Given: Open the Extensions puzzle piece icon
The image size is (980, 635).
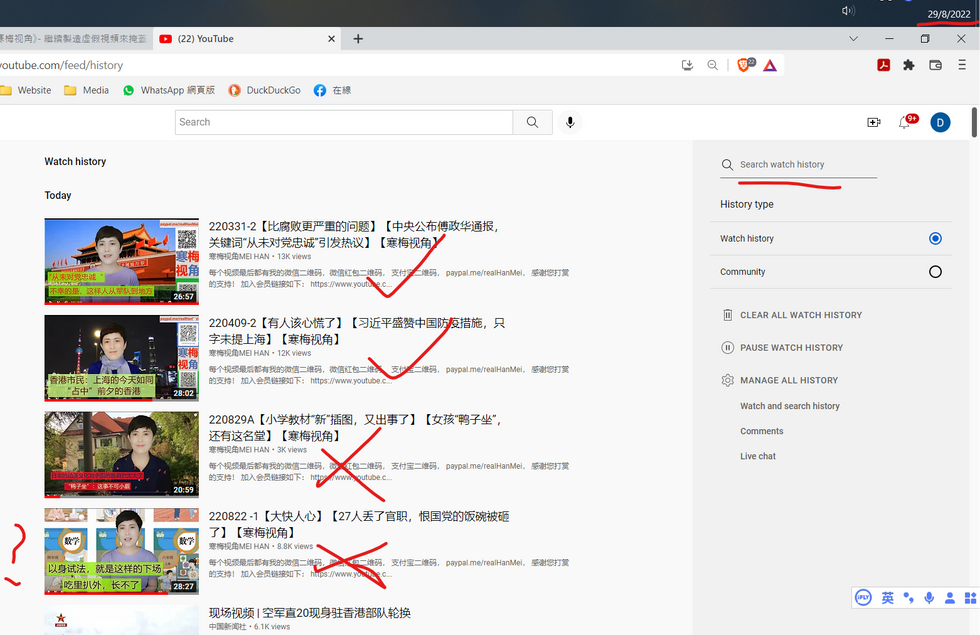Looking at the screenshot, I should click(909, 65).
